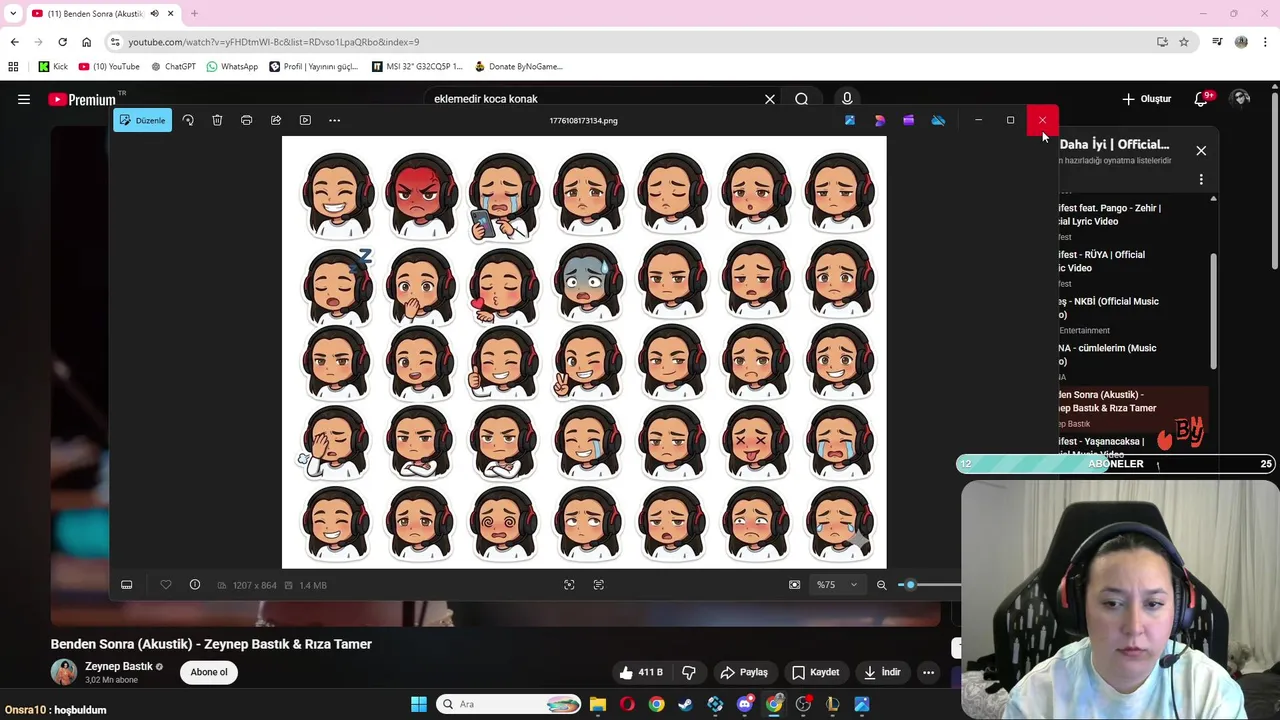Click the YouTube search magnifier button
This screenshot has width=1280, height=720.
click(x=802, y=99)
